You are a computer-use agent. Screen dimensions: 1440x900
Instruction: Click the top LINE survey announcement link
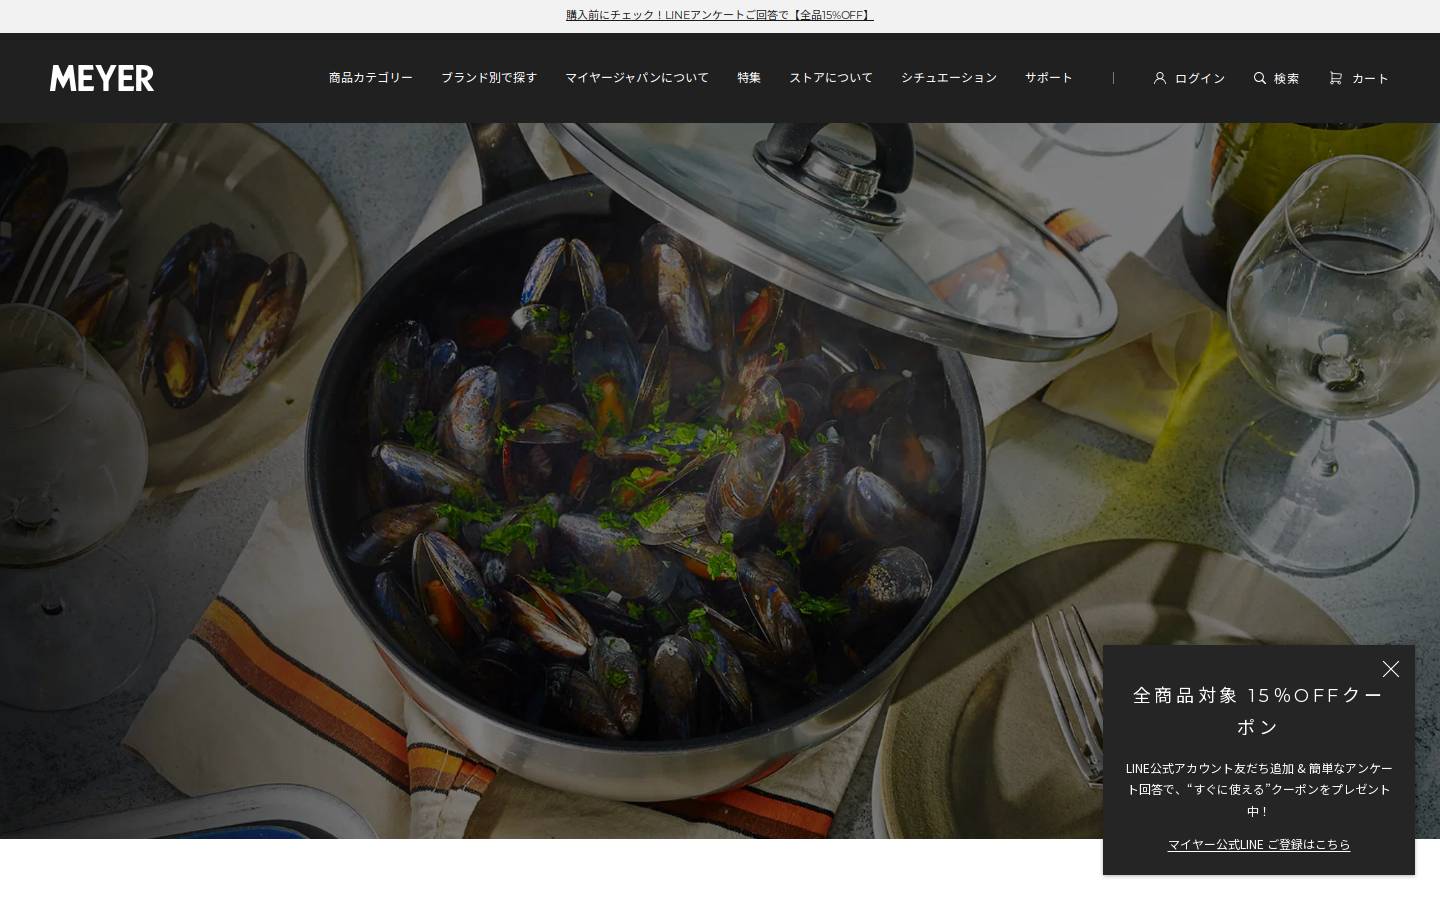(x=720, y=15)
